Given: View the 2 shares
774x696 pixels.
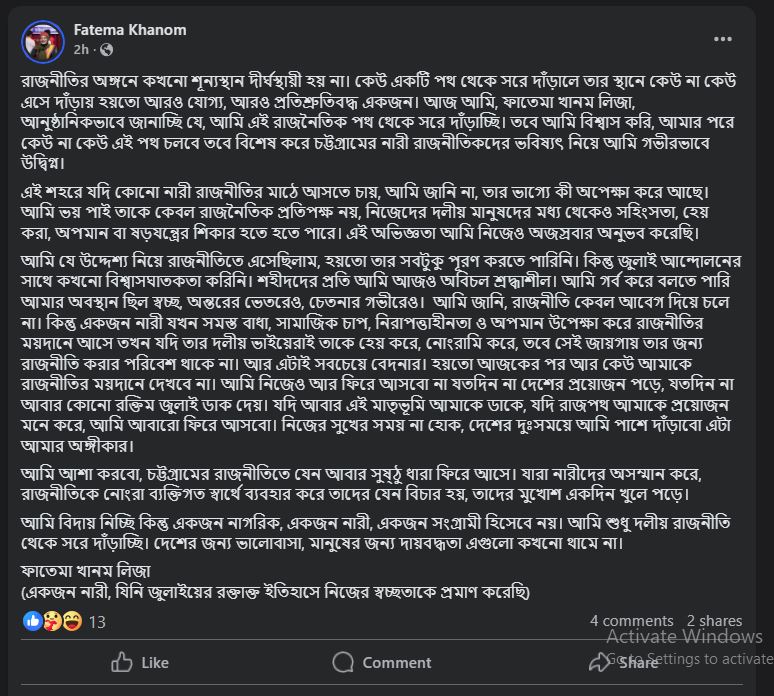Looking at the screenshot, I should tap(714, 620).
